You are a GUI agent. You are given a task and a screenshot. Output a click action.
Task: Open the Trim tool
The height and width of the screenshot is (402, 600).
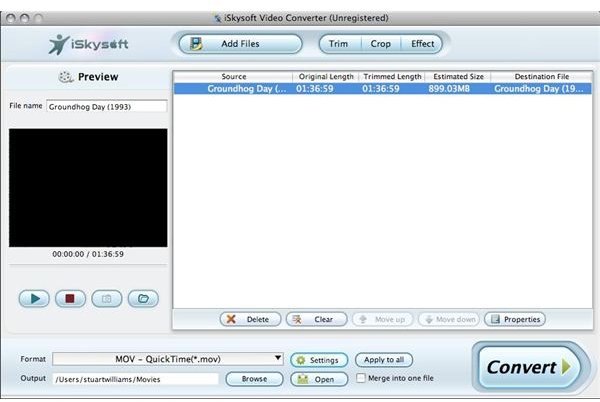[x=339, y=44]
